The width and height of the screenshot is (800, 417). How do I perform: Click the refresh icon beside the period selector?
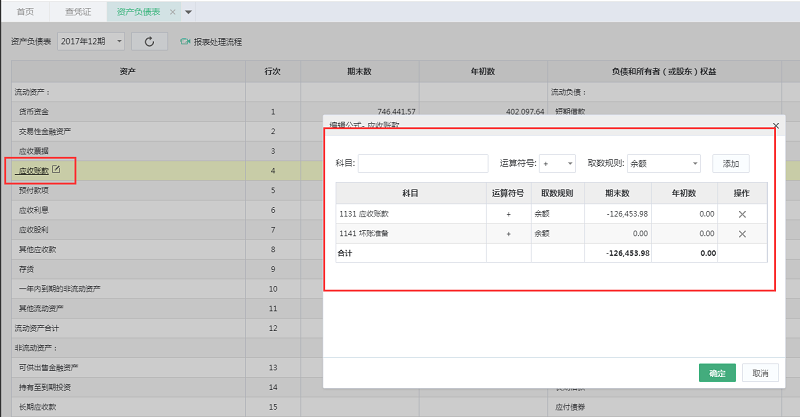click(149, 42)
